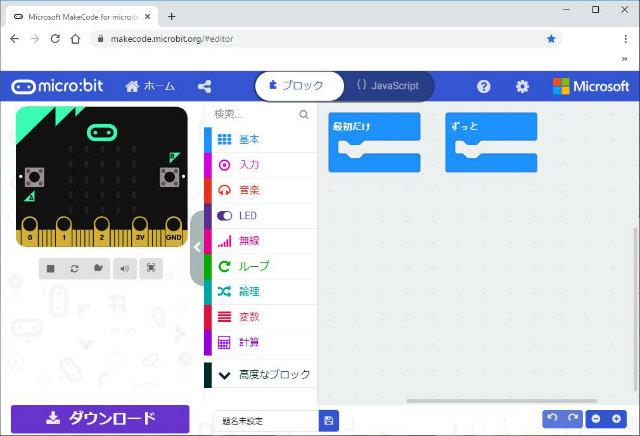Open a new browser tab

[x=172, y=16]
